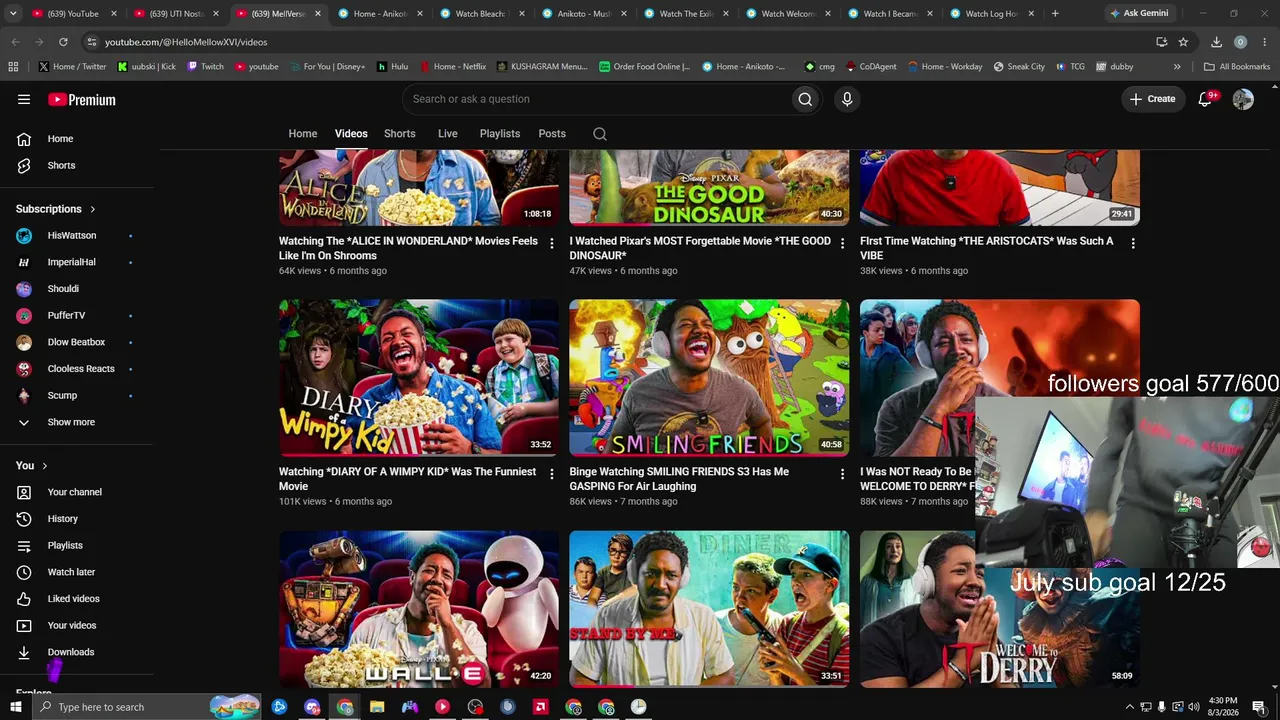Expand the You section chevron
Screen dimensions: 1280x720
coord(45,466)
